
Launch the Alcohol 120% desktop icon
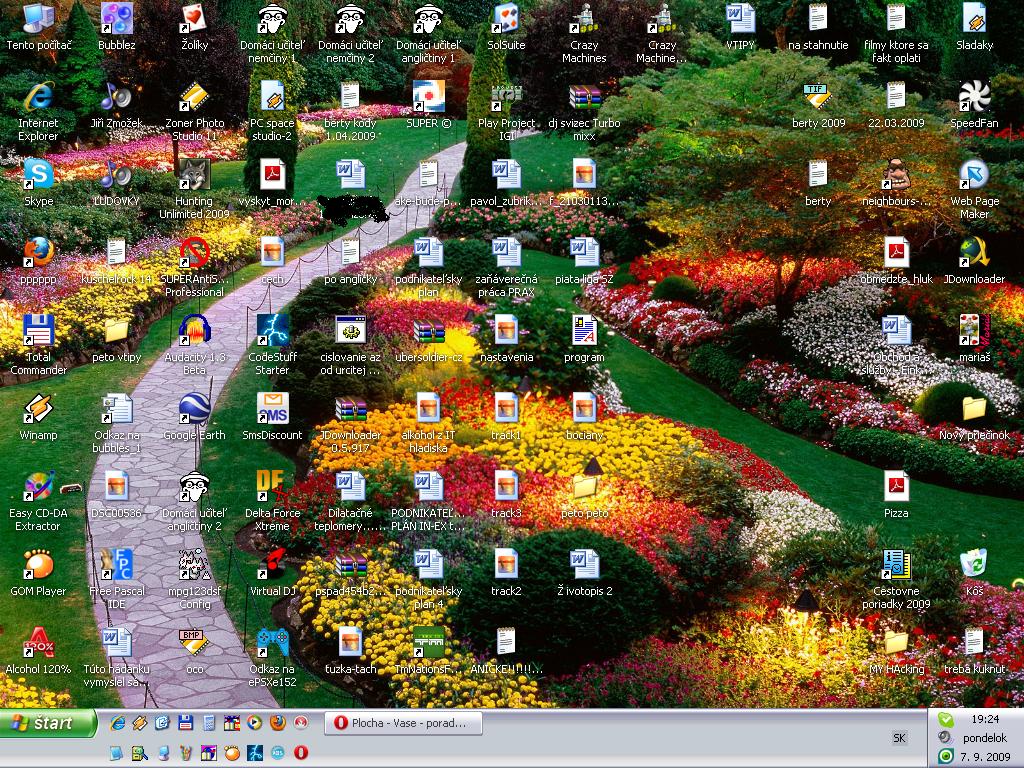(x=38, y=642)
